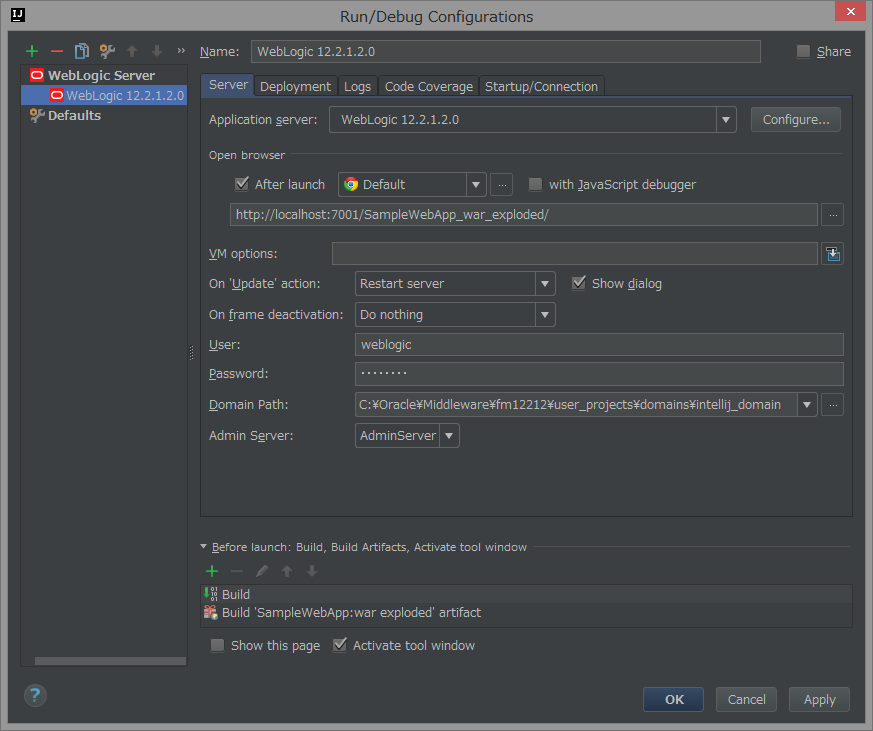Toggle Show dialog checkbox
Image resolution: width=873 pixels, height=731 pixels.
point(579,283)
